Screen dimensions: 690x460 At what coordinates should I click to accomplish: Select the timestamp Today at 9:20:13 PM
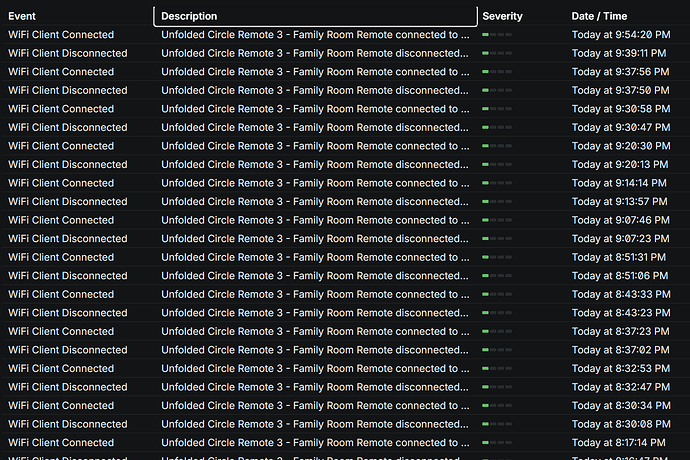tap(620, 164)
